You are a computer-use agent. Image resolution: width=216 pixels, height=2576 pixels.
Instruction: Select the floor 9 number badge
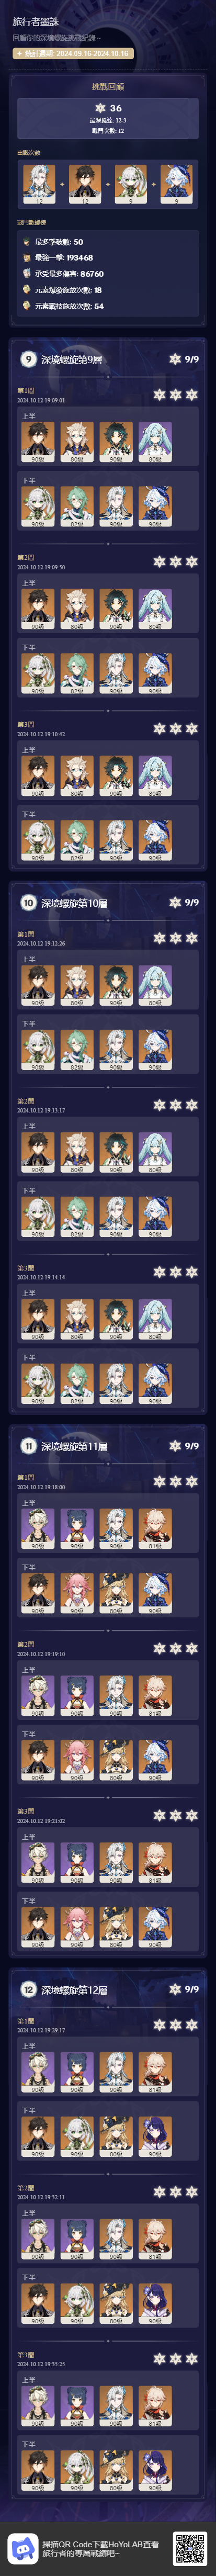tap(28, 359)
